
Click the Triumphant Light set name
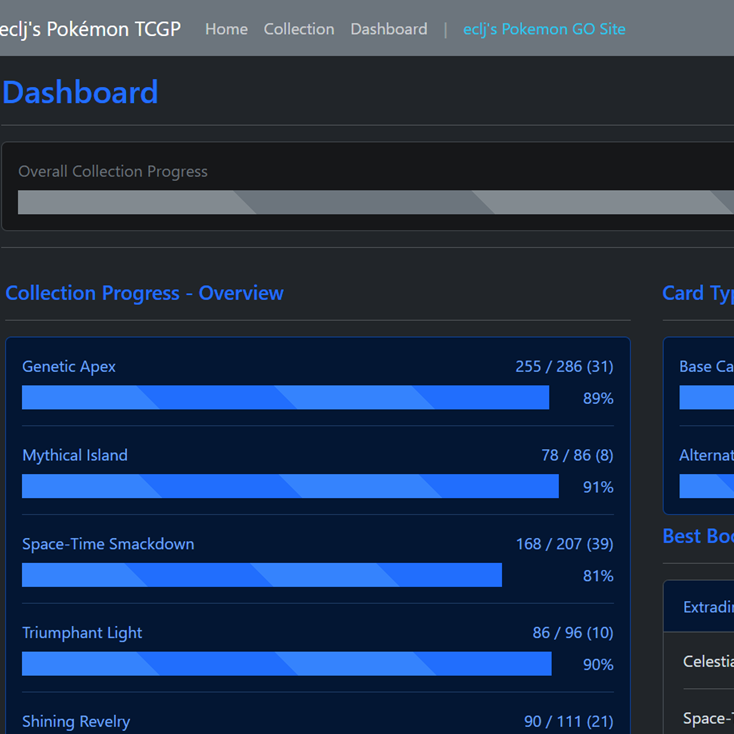(x=82, y=633)
